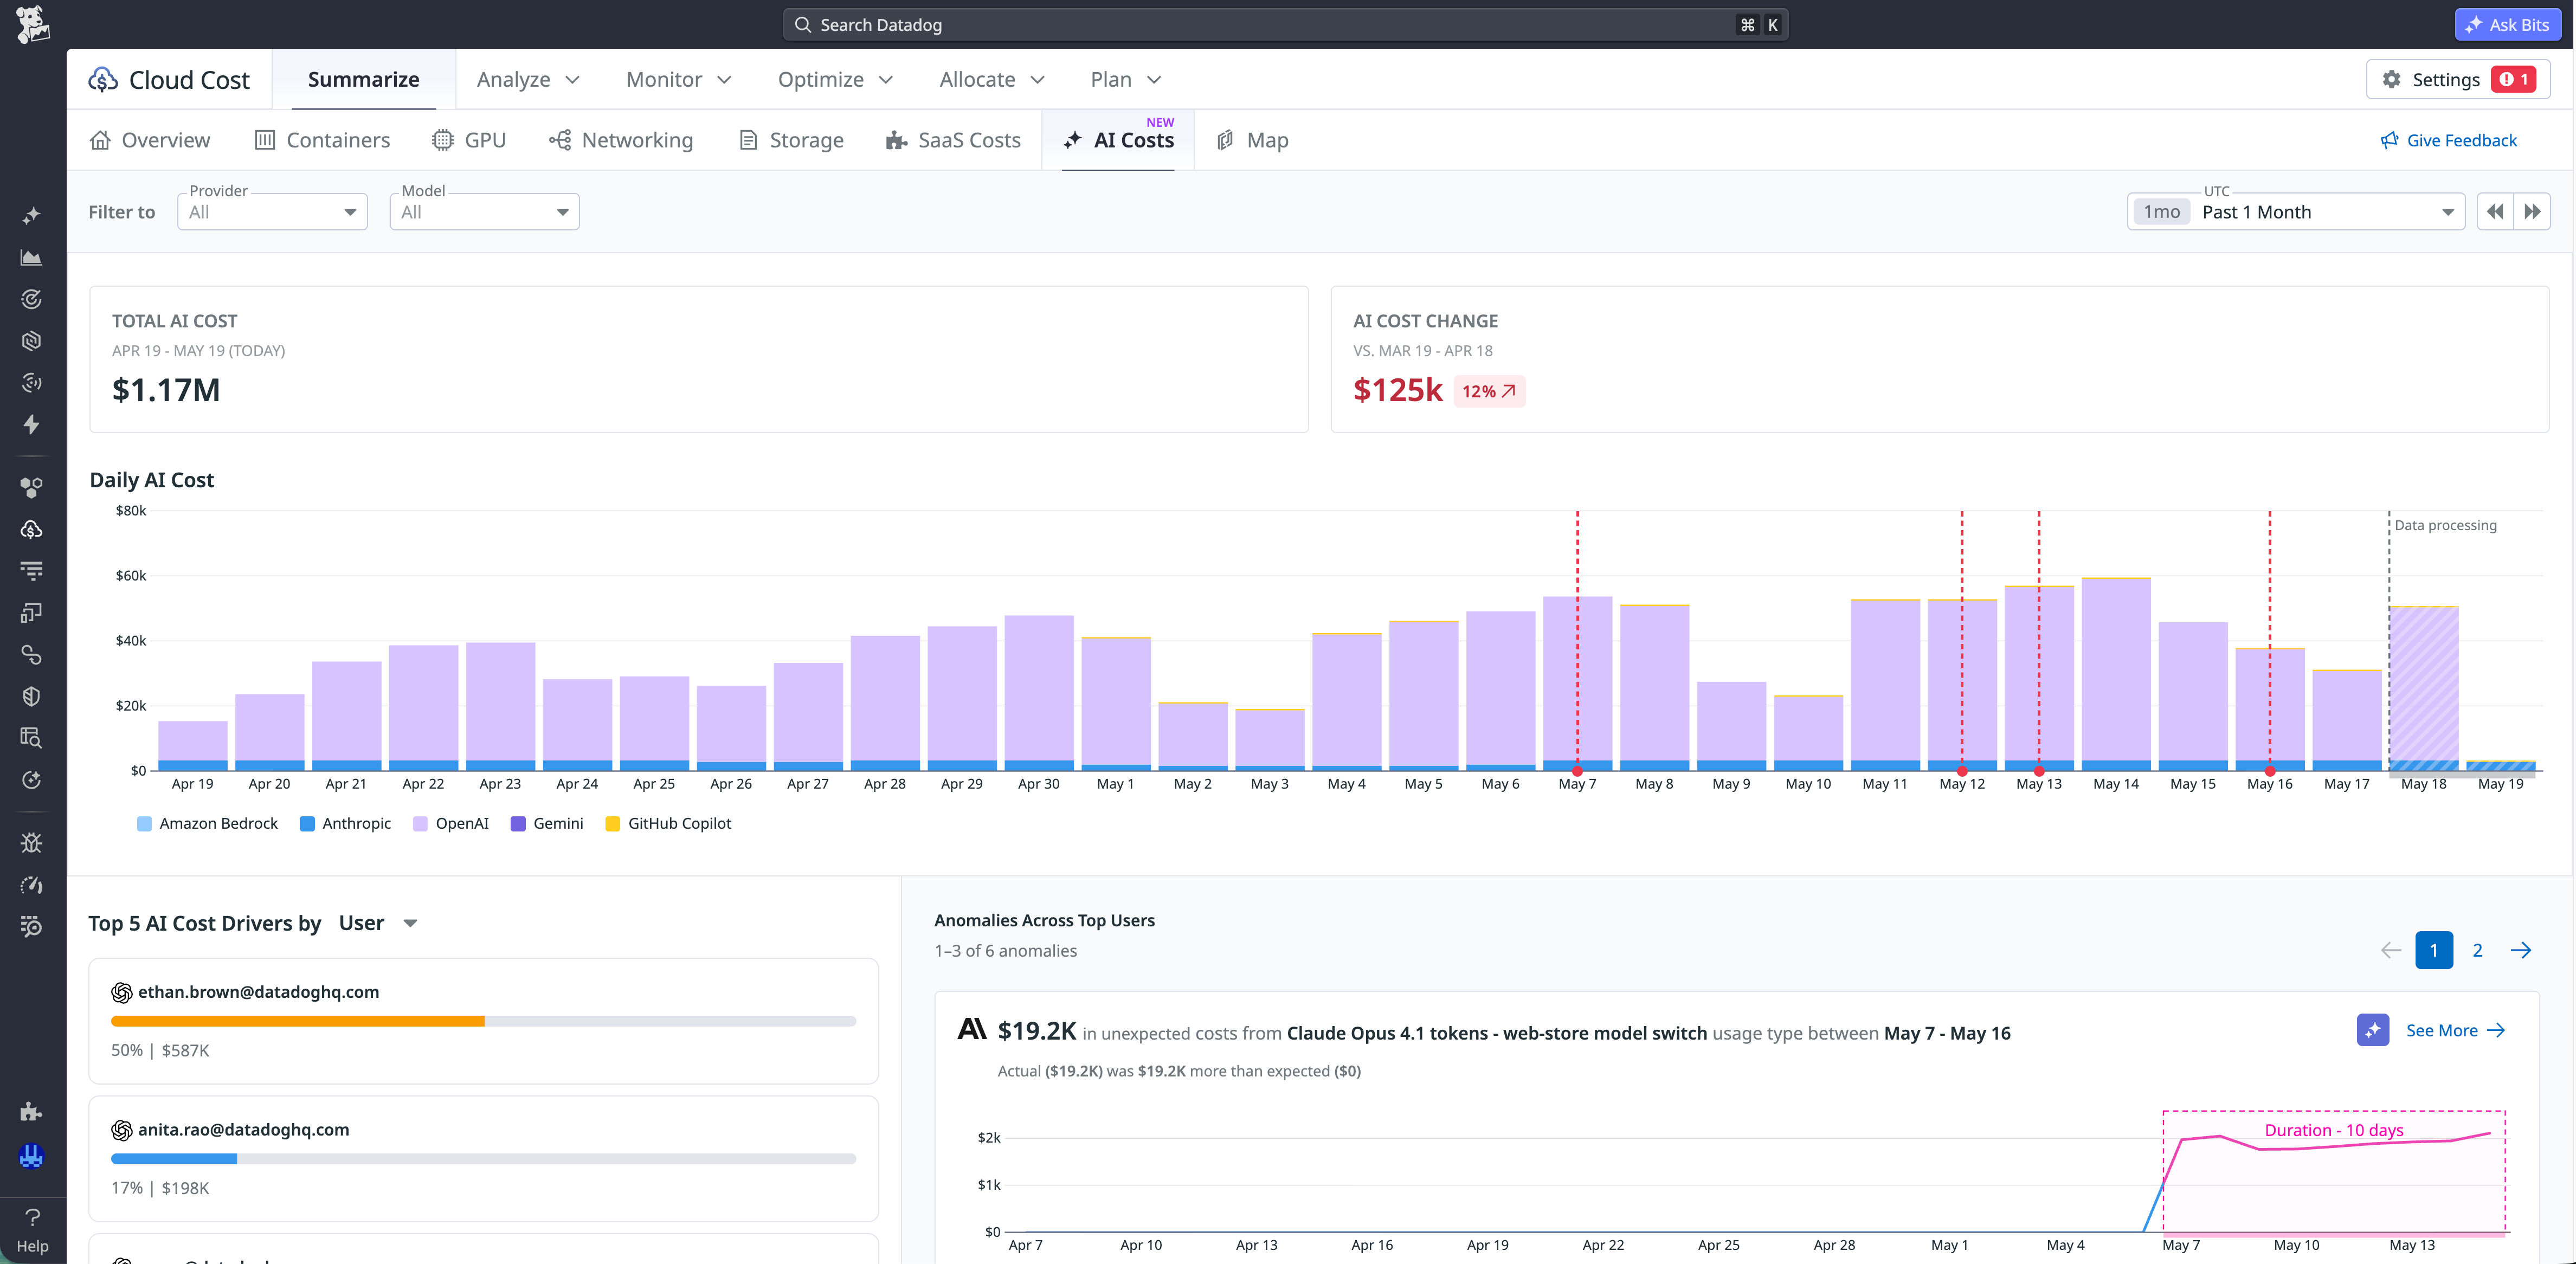Image resolution: width=2576 pixels, height=1264 pixels.
Task: Click the Cloud Cost header icon
Action: [x=103, y=79]
